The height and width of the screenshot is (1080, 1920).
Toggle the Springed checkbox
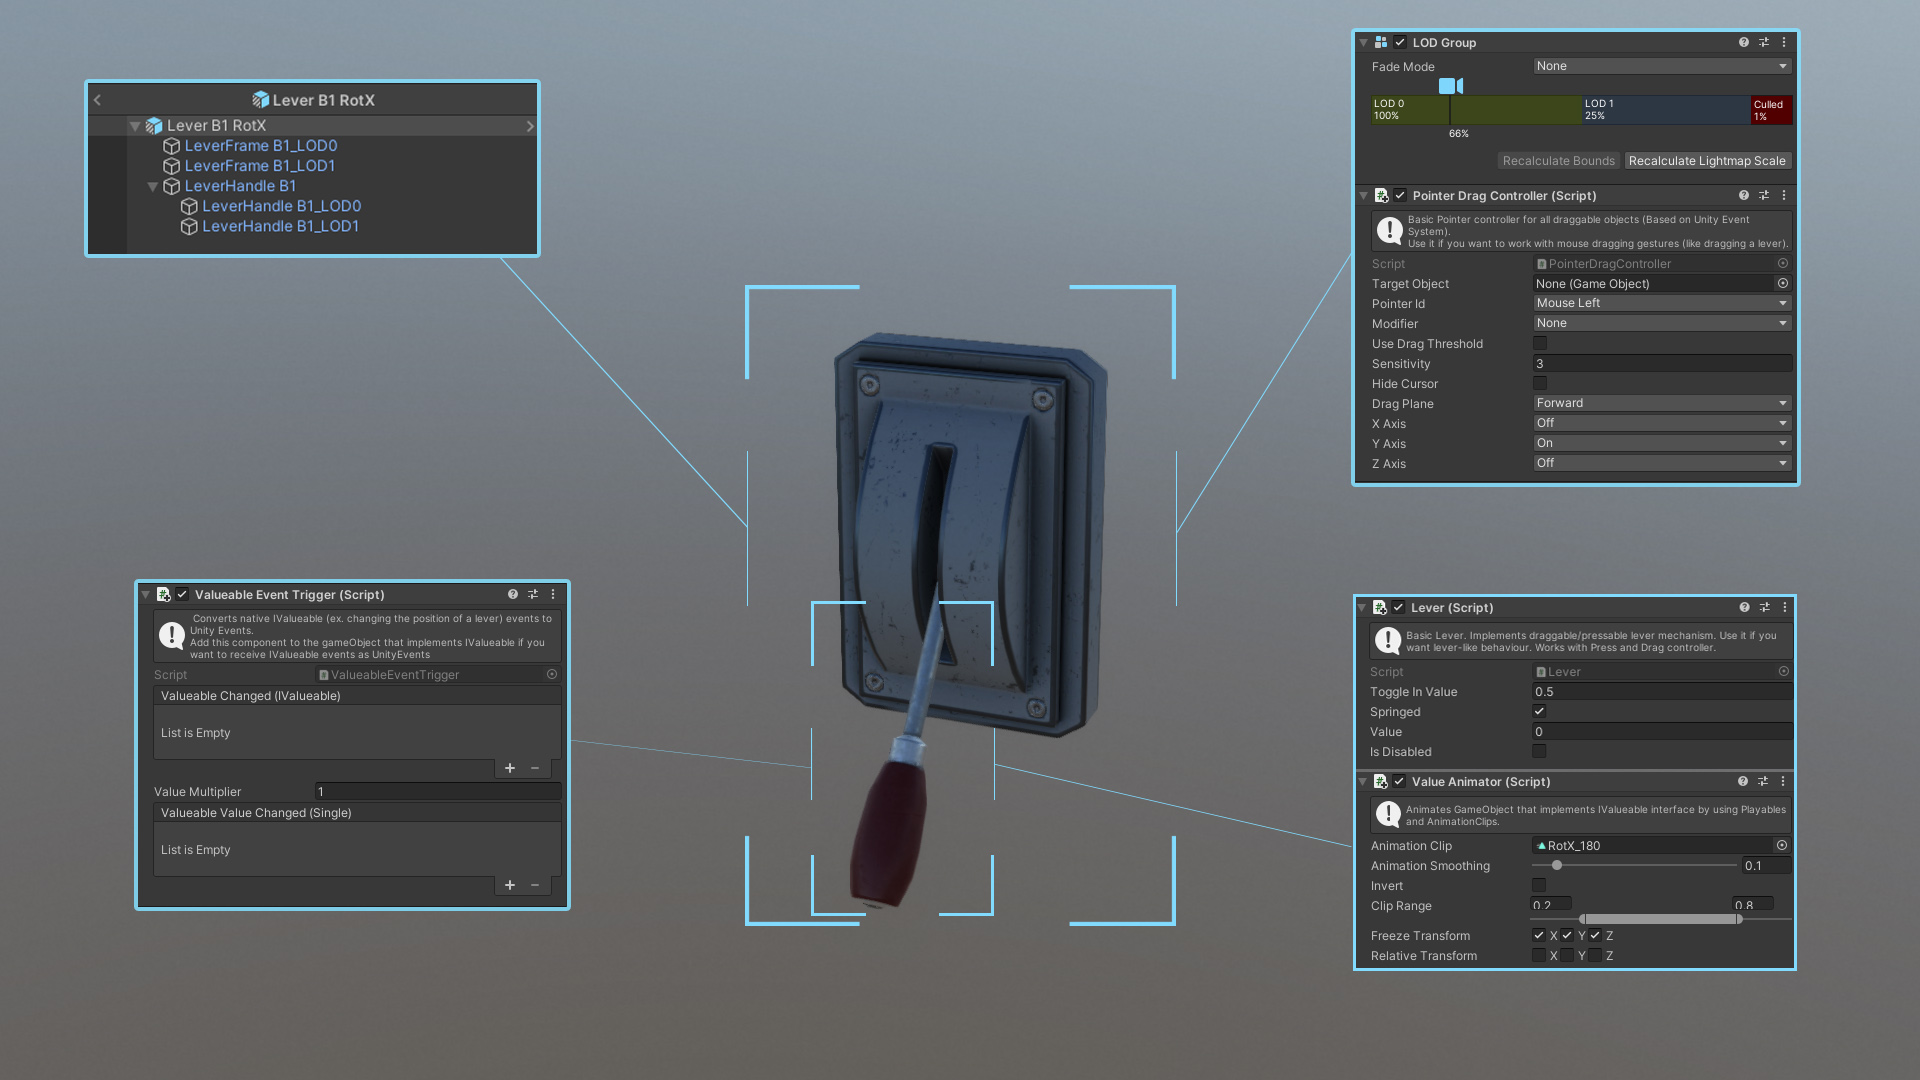click(x=1539, y=712)
